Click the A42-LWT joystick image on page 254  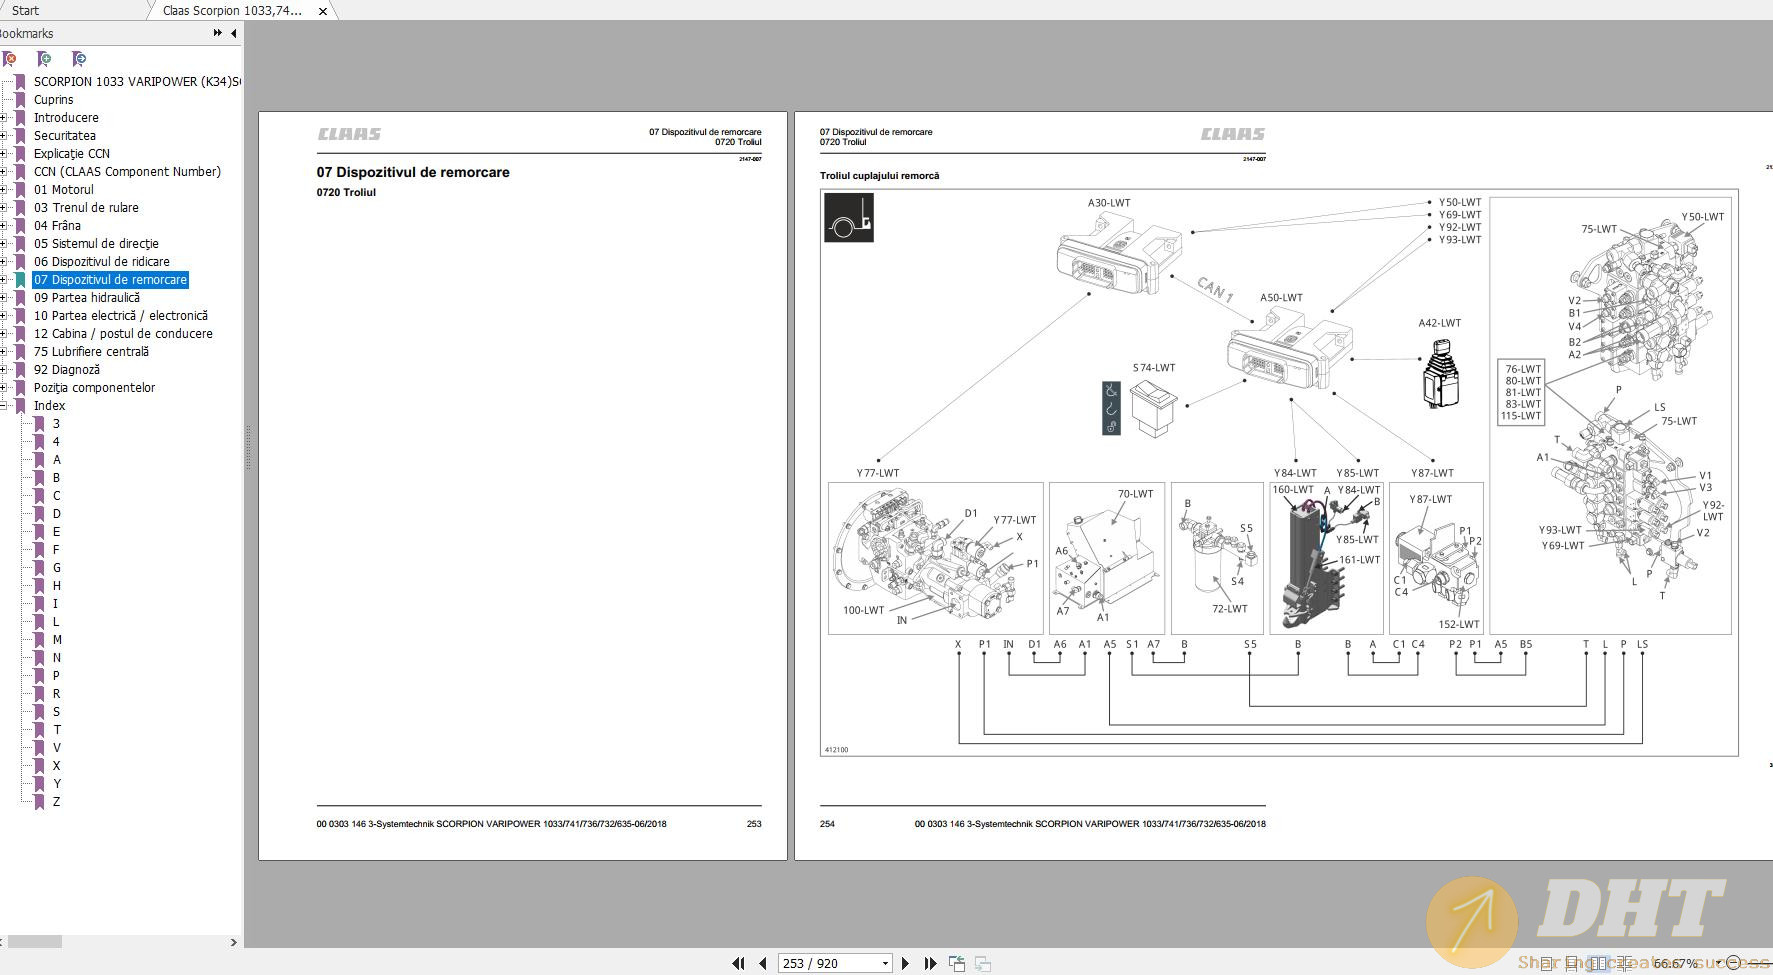point(1440,374)
